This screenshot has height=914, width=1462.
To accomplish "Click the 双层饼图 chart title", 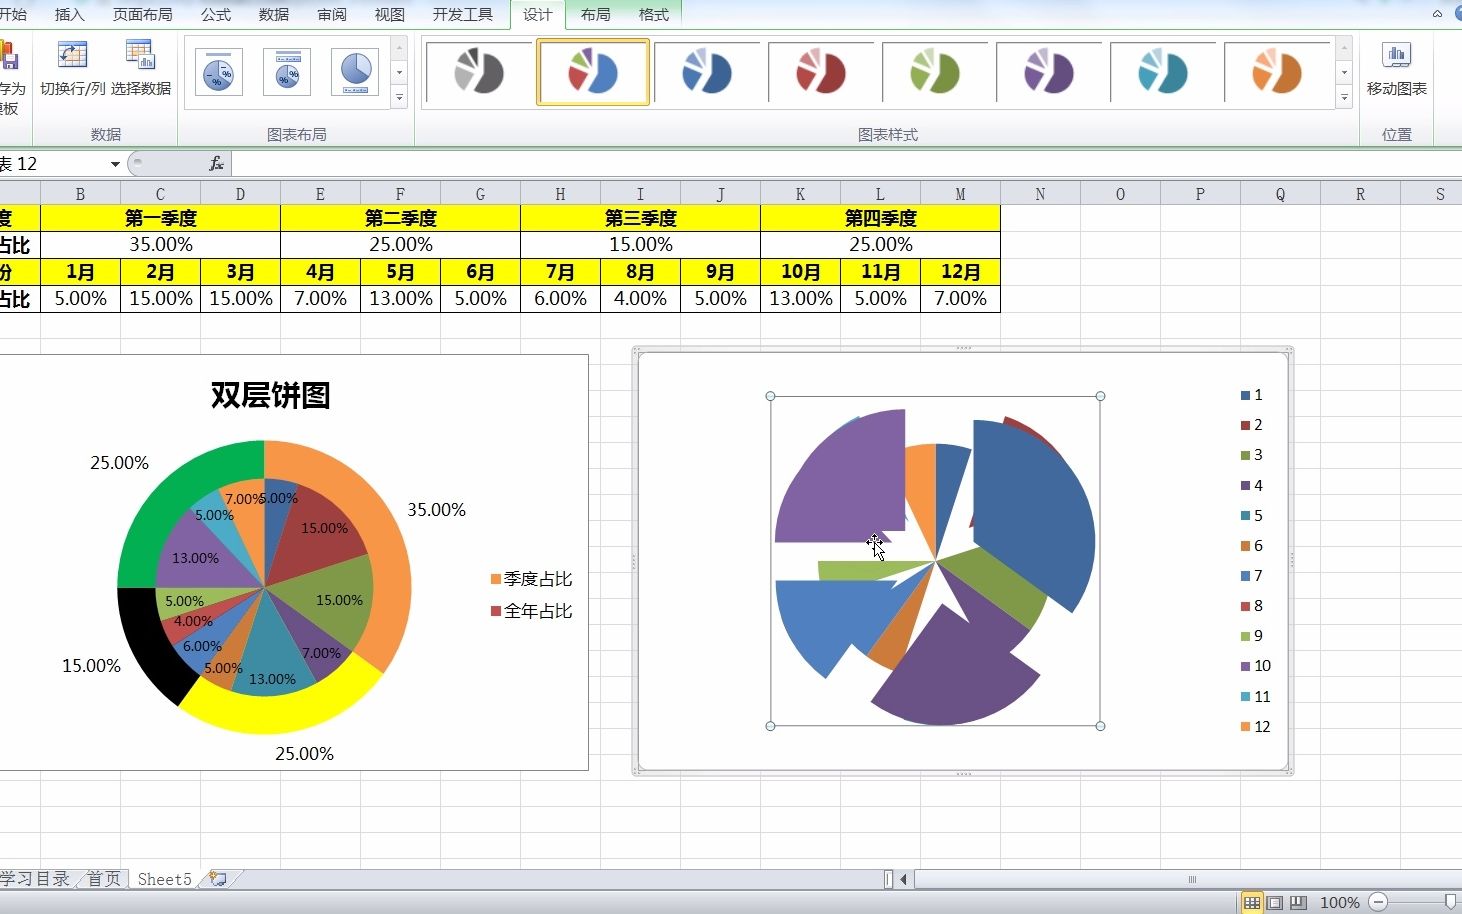I will pos(270,395).
